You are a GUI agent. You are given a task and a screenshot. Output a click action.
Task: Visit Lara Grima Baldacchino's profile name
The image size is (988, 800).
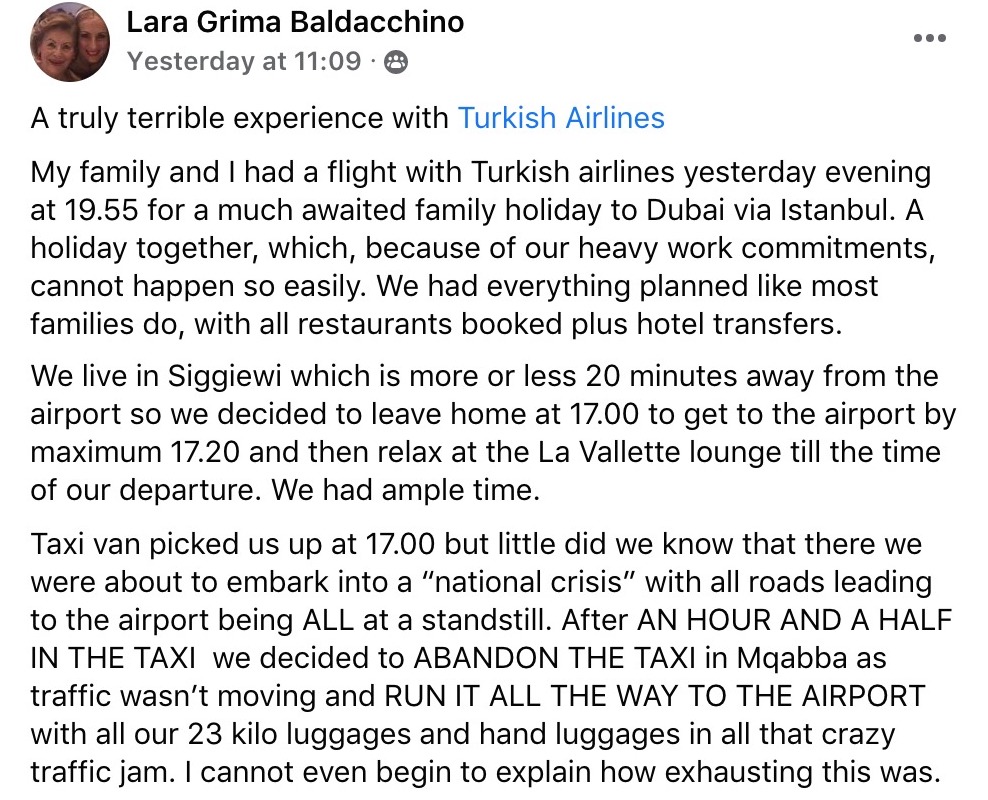295,22
